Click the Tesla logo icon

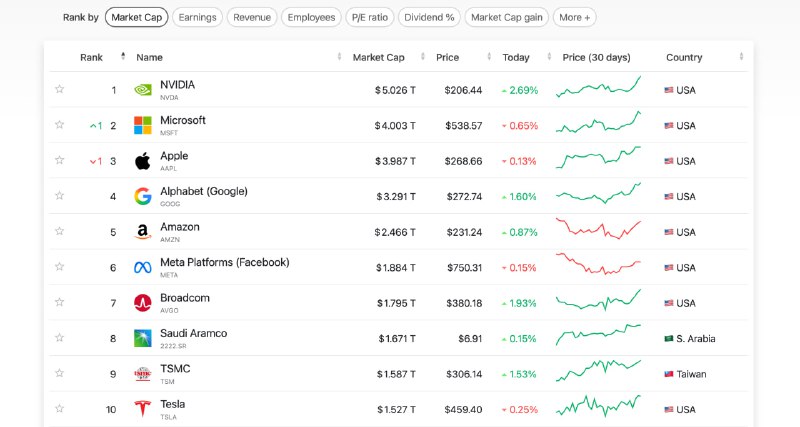click(x=143, y=409)
